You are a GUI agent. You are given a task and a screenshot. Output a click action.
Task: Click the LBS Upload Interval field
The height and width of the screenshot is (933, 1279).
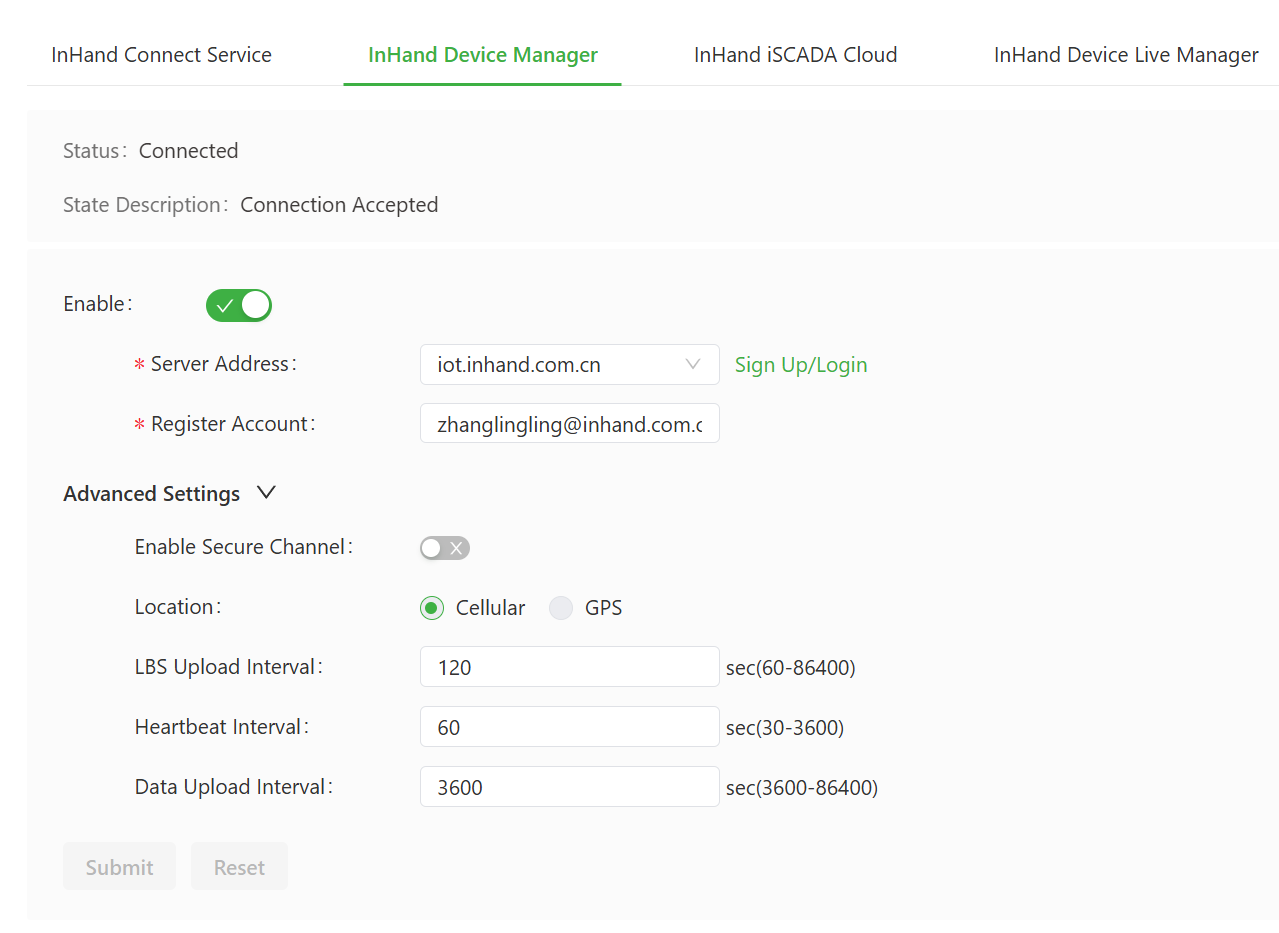pyautogui.click(x=569, y=667)
